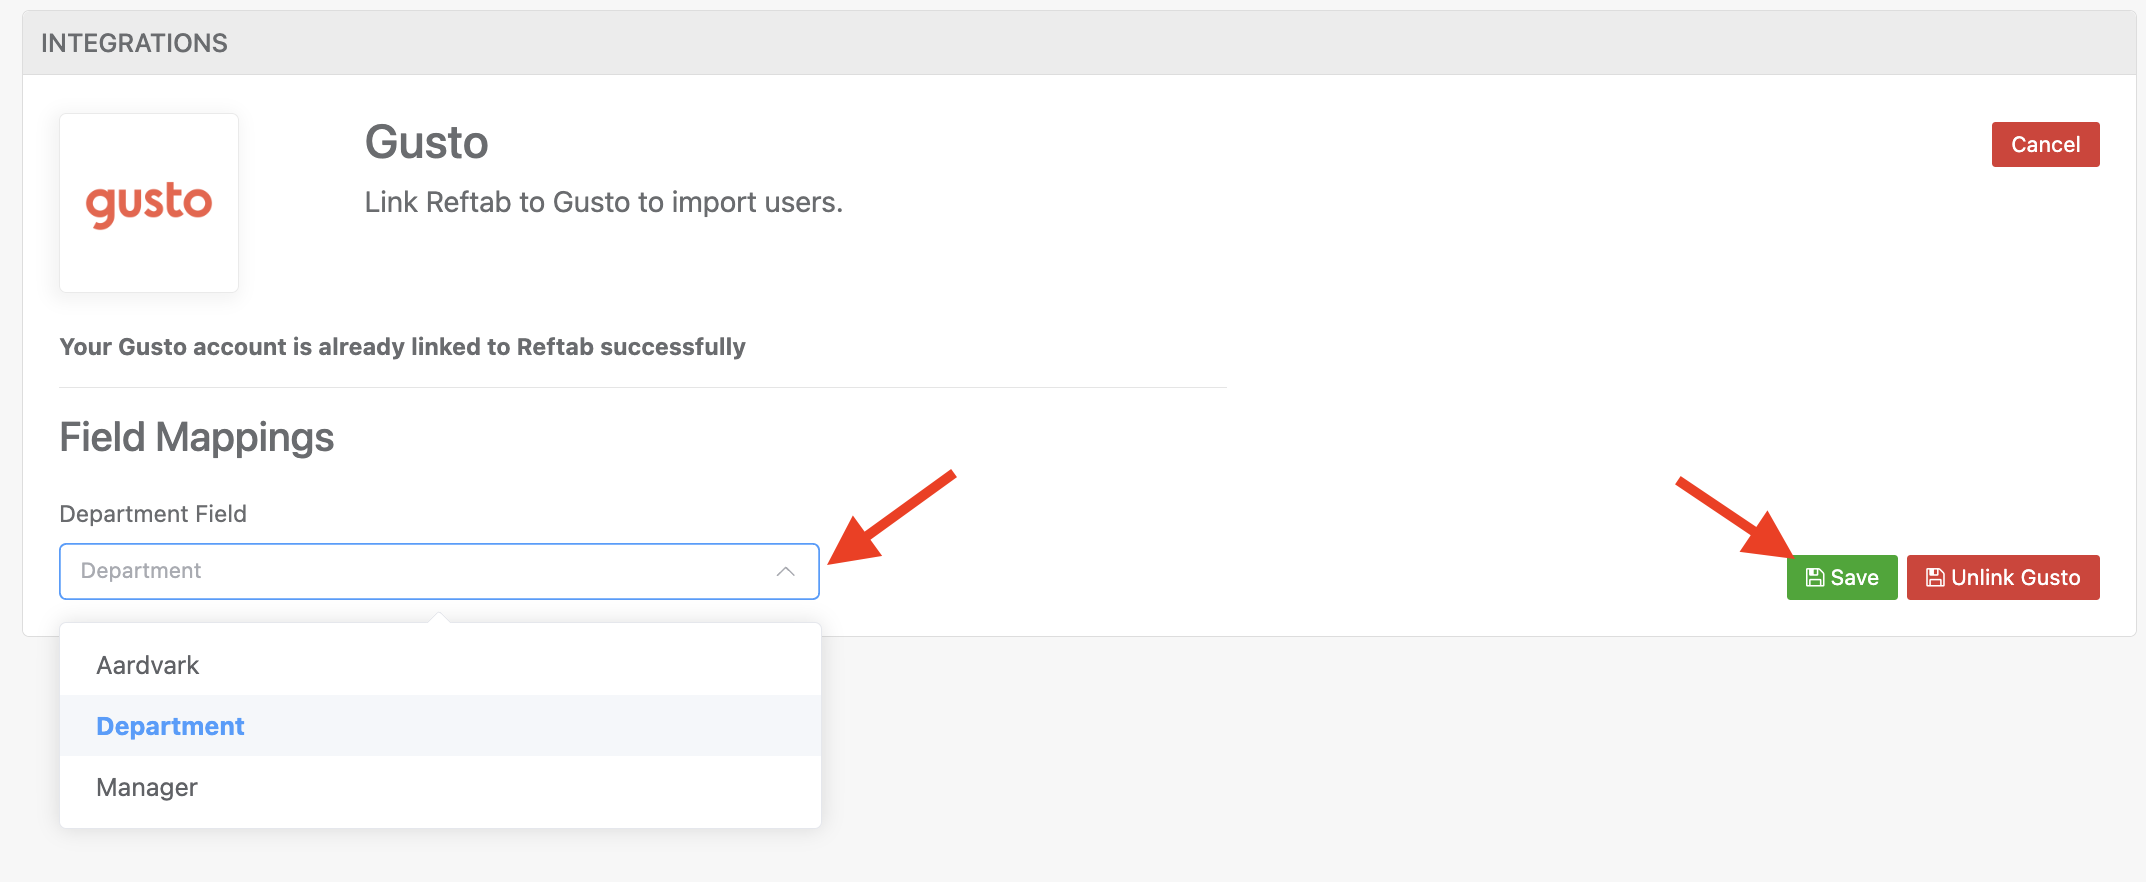Choose Aardvark from the dropdown list
Viewport: 2146px width, 882px height.
[440, 665]
